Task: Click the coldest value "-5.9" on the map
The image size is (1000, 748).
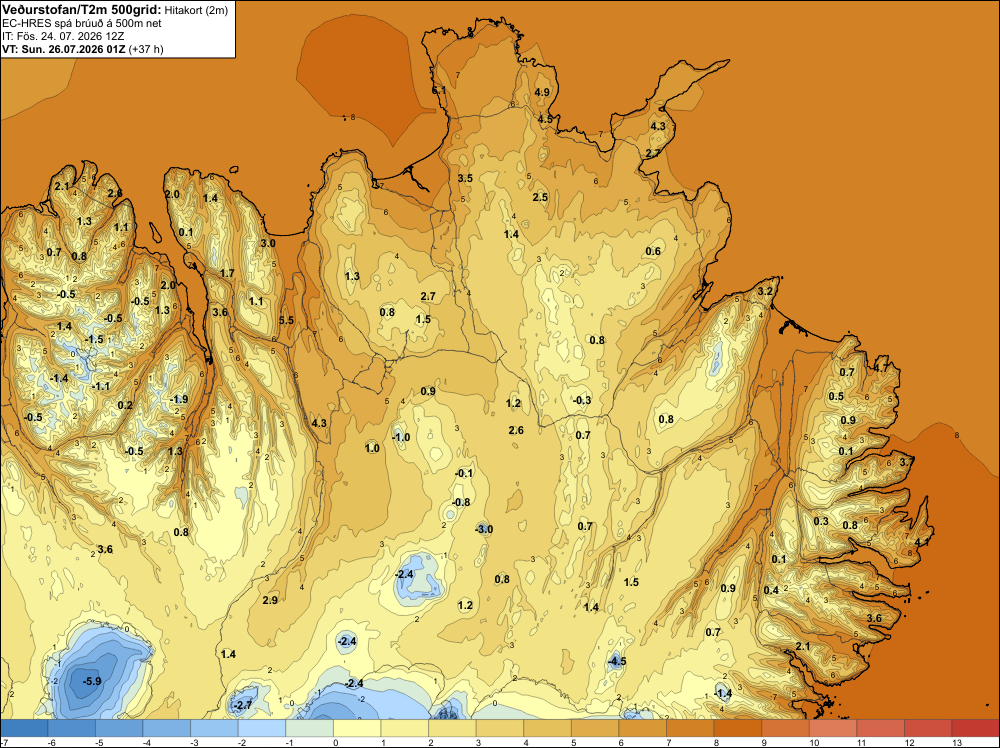Action: pyautogui.click(x=92, y=681)
